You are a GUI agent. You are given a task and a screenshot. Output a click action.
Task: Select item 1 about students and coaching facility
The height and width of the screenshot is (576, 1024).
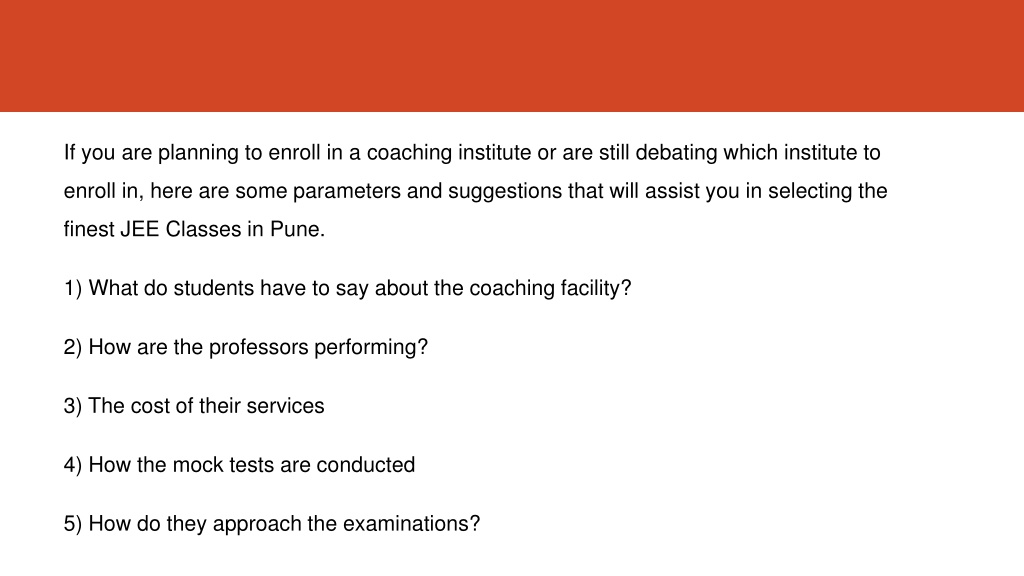347,288
